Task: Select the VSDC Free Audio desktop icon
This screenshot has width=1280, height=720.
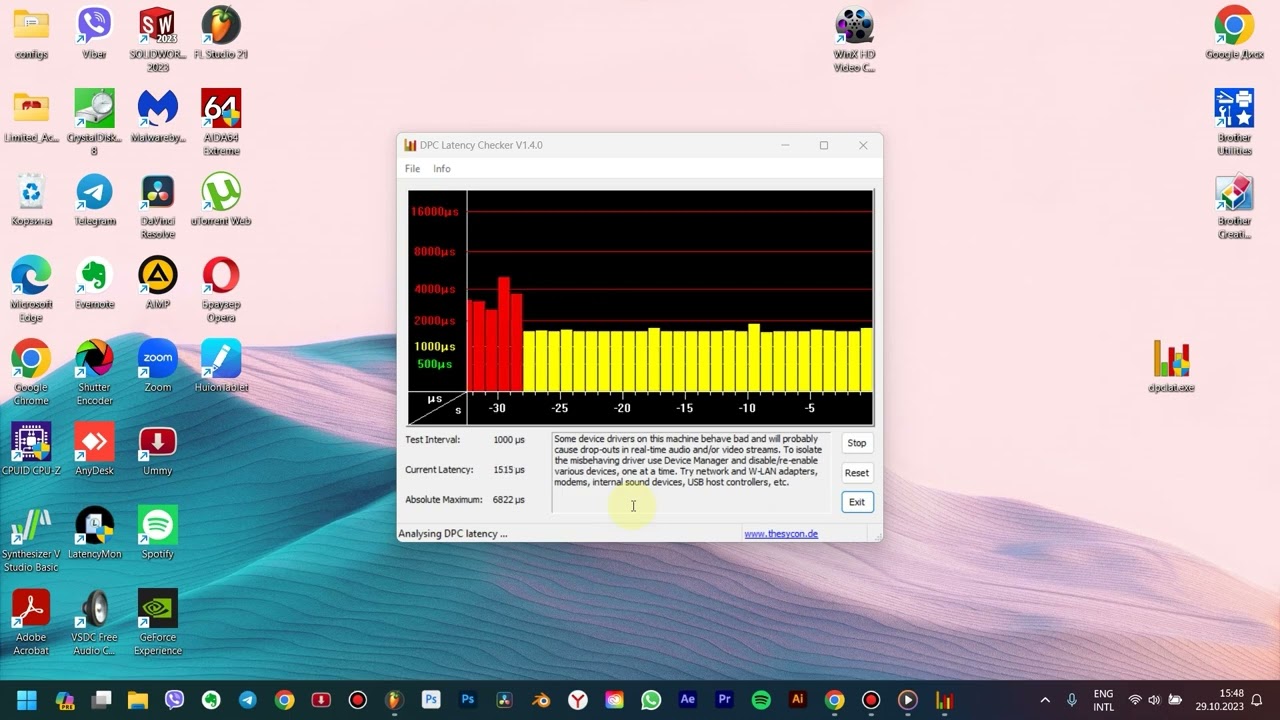Action: [x=94, y=622]
